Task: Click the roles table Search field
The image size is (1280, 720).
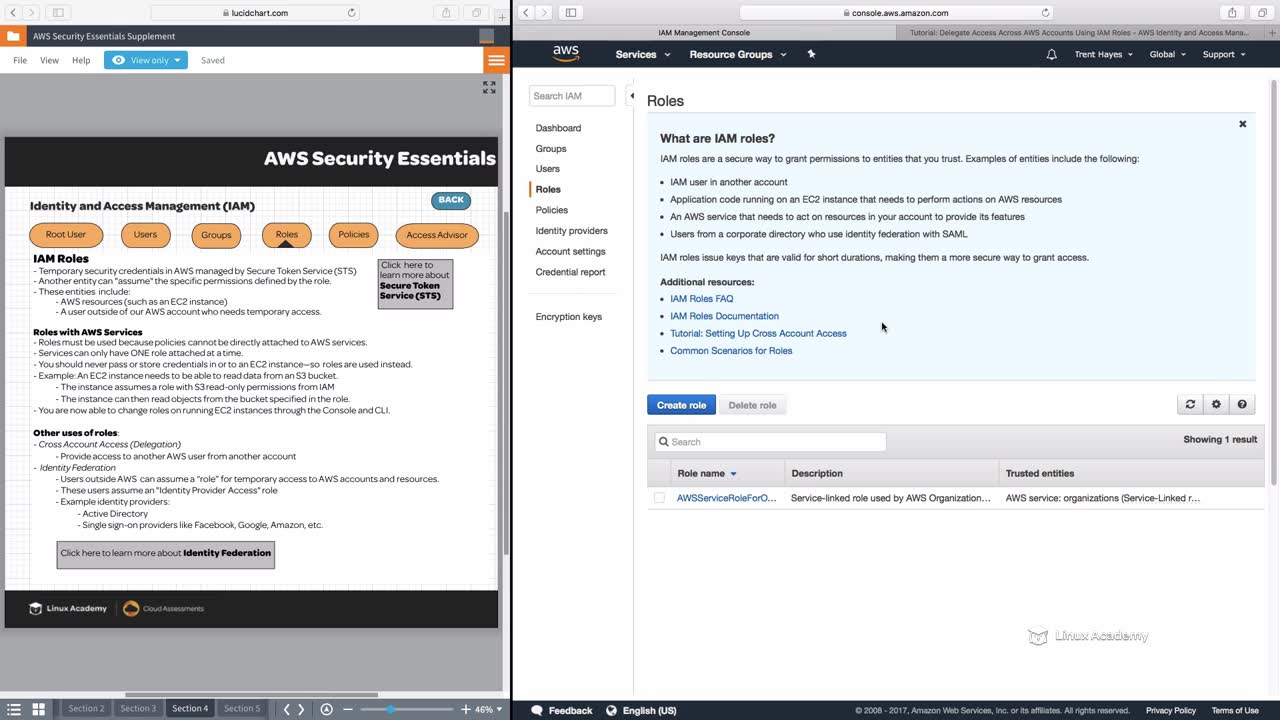Action: click(x=770, y=442)
